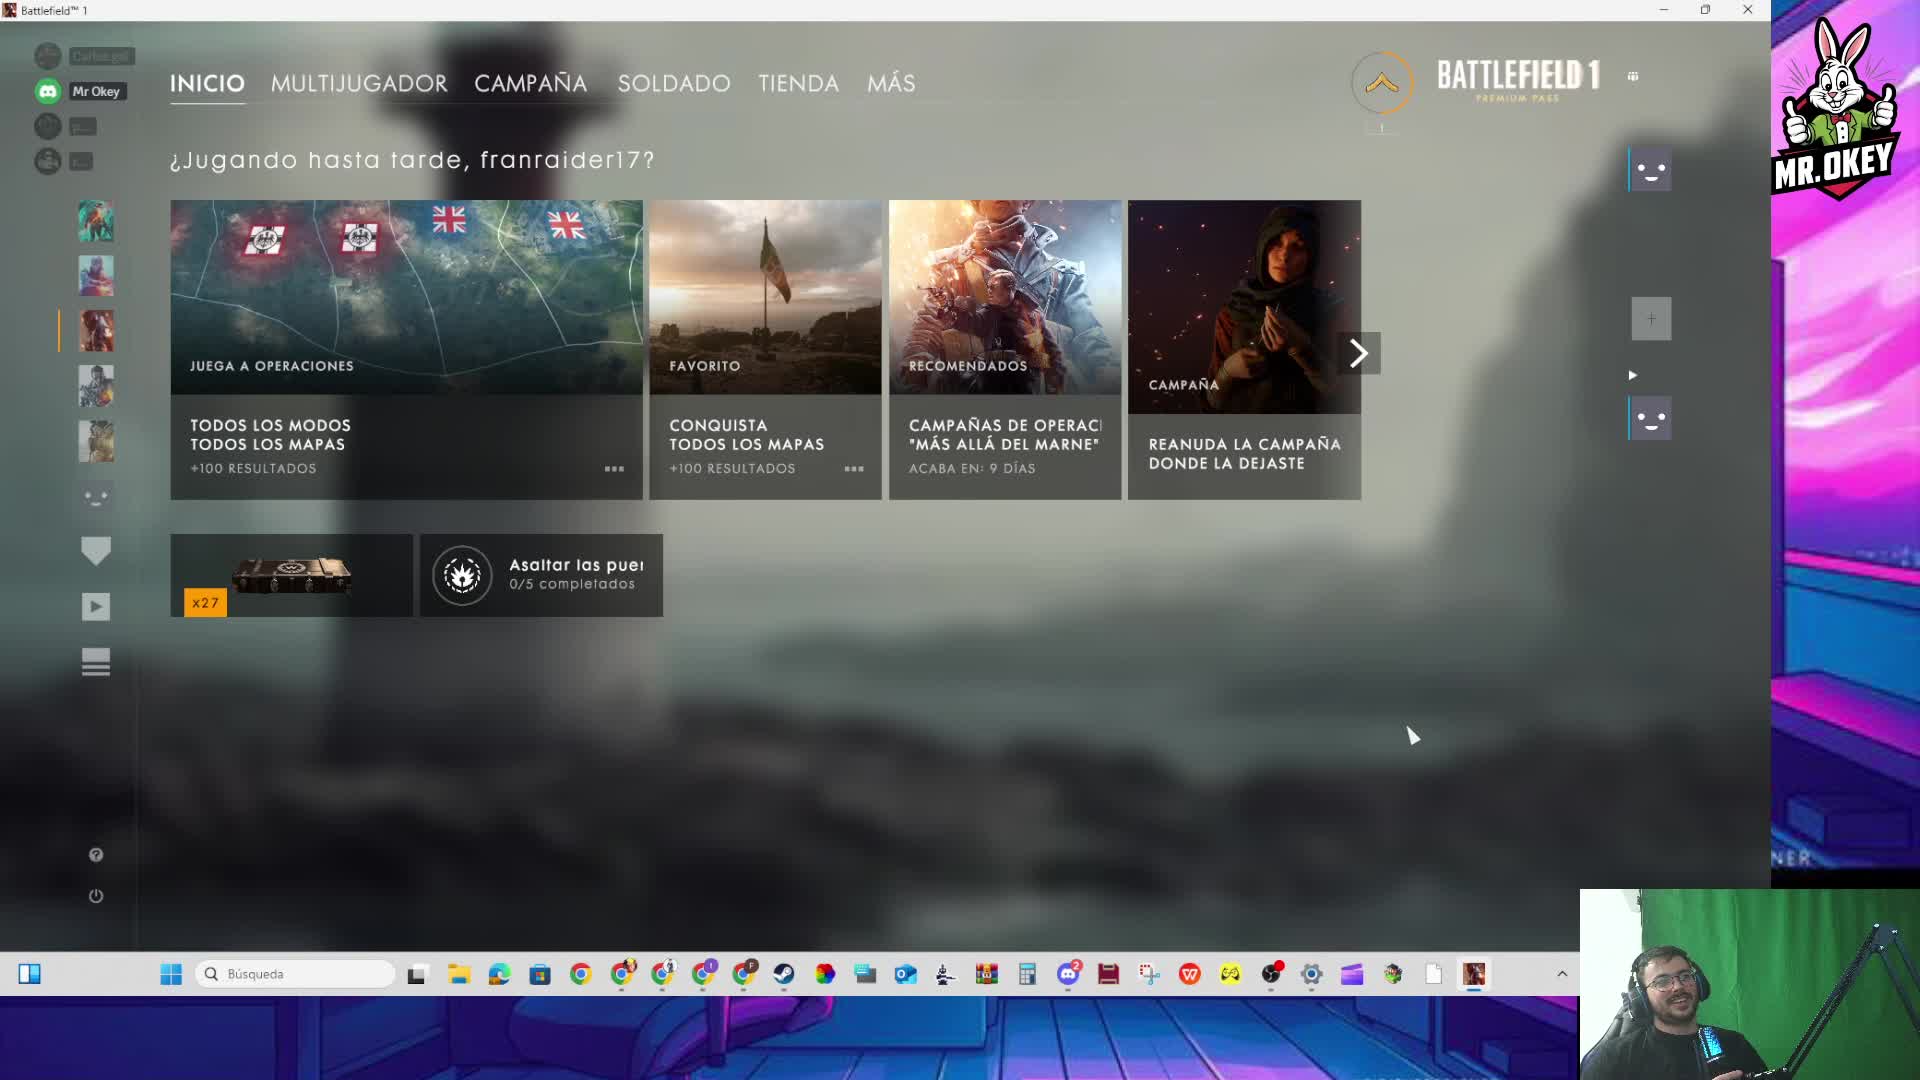Click the top friend avatar on right panel
Image resolution: width=1920 pixels, height=1080 pixels.
pos(1651,171)
